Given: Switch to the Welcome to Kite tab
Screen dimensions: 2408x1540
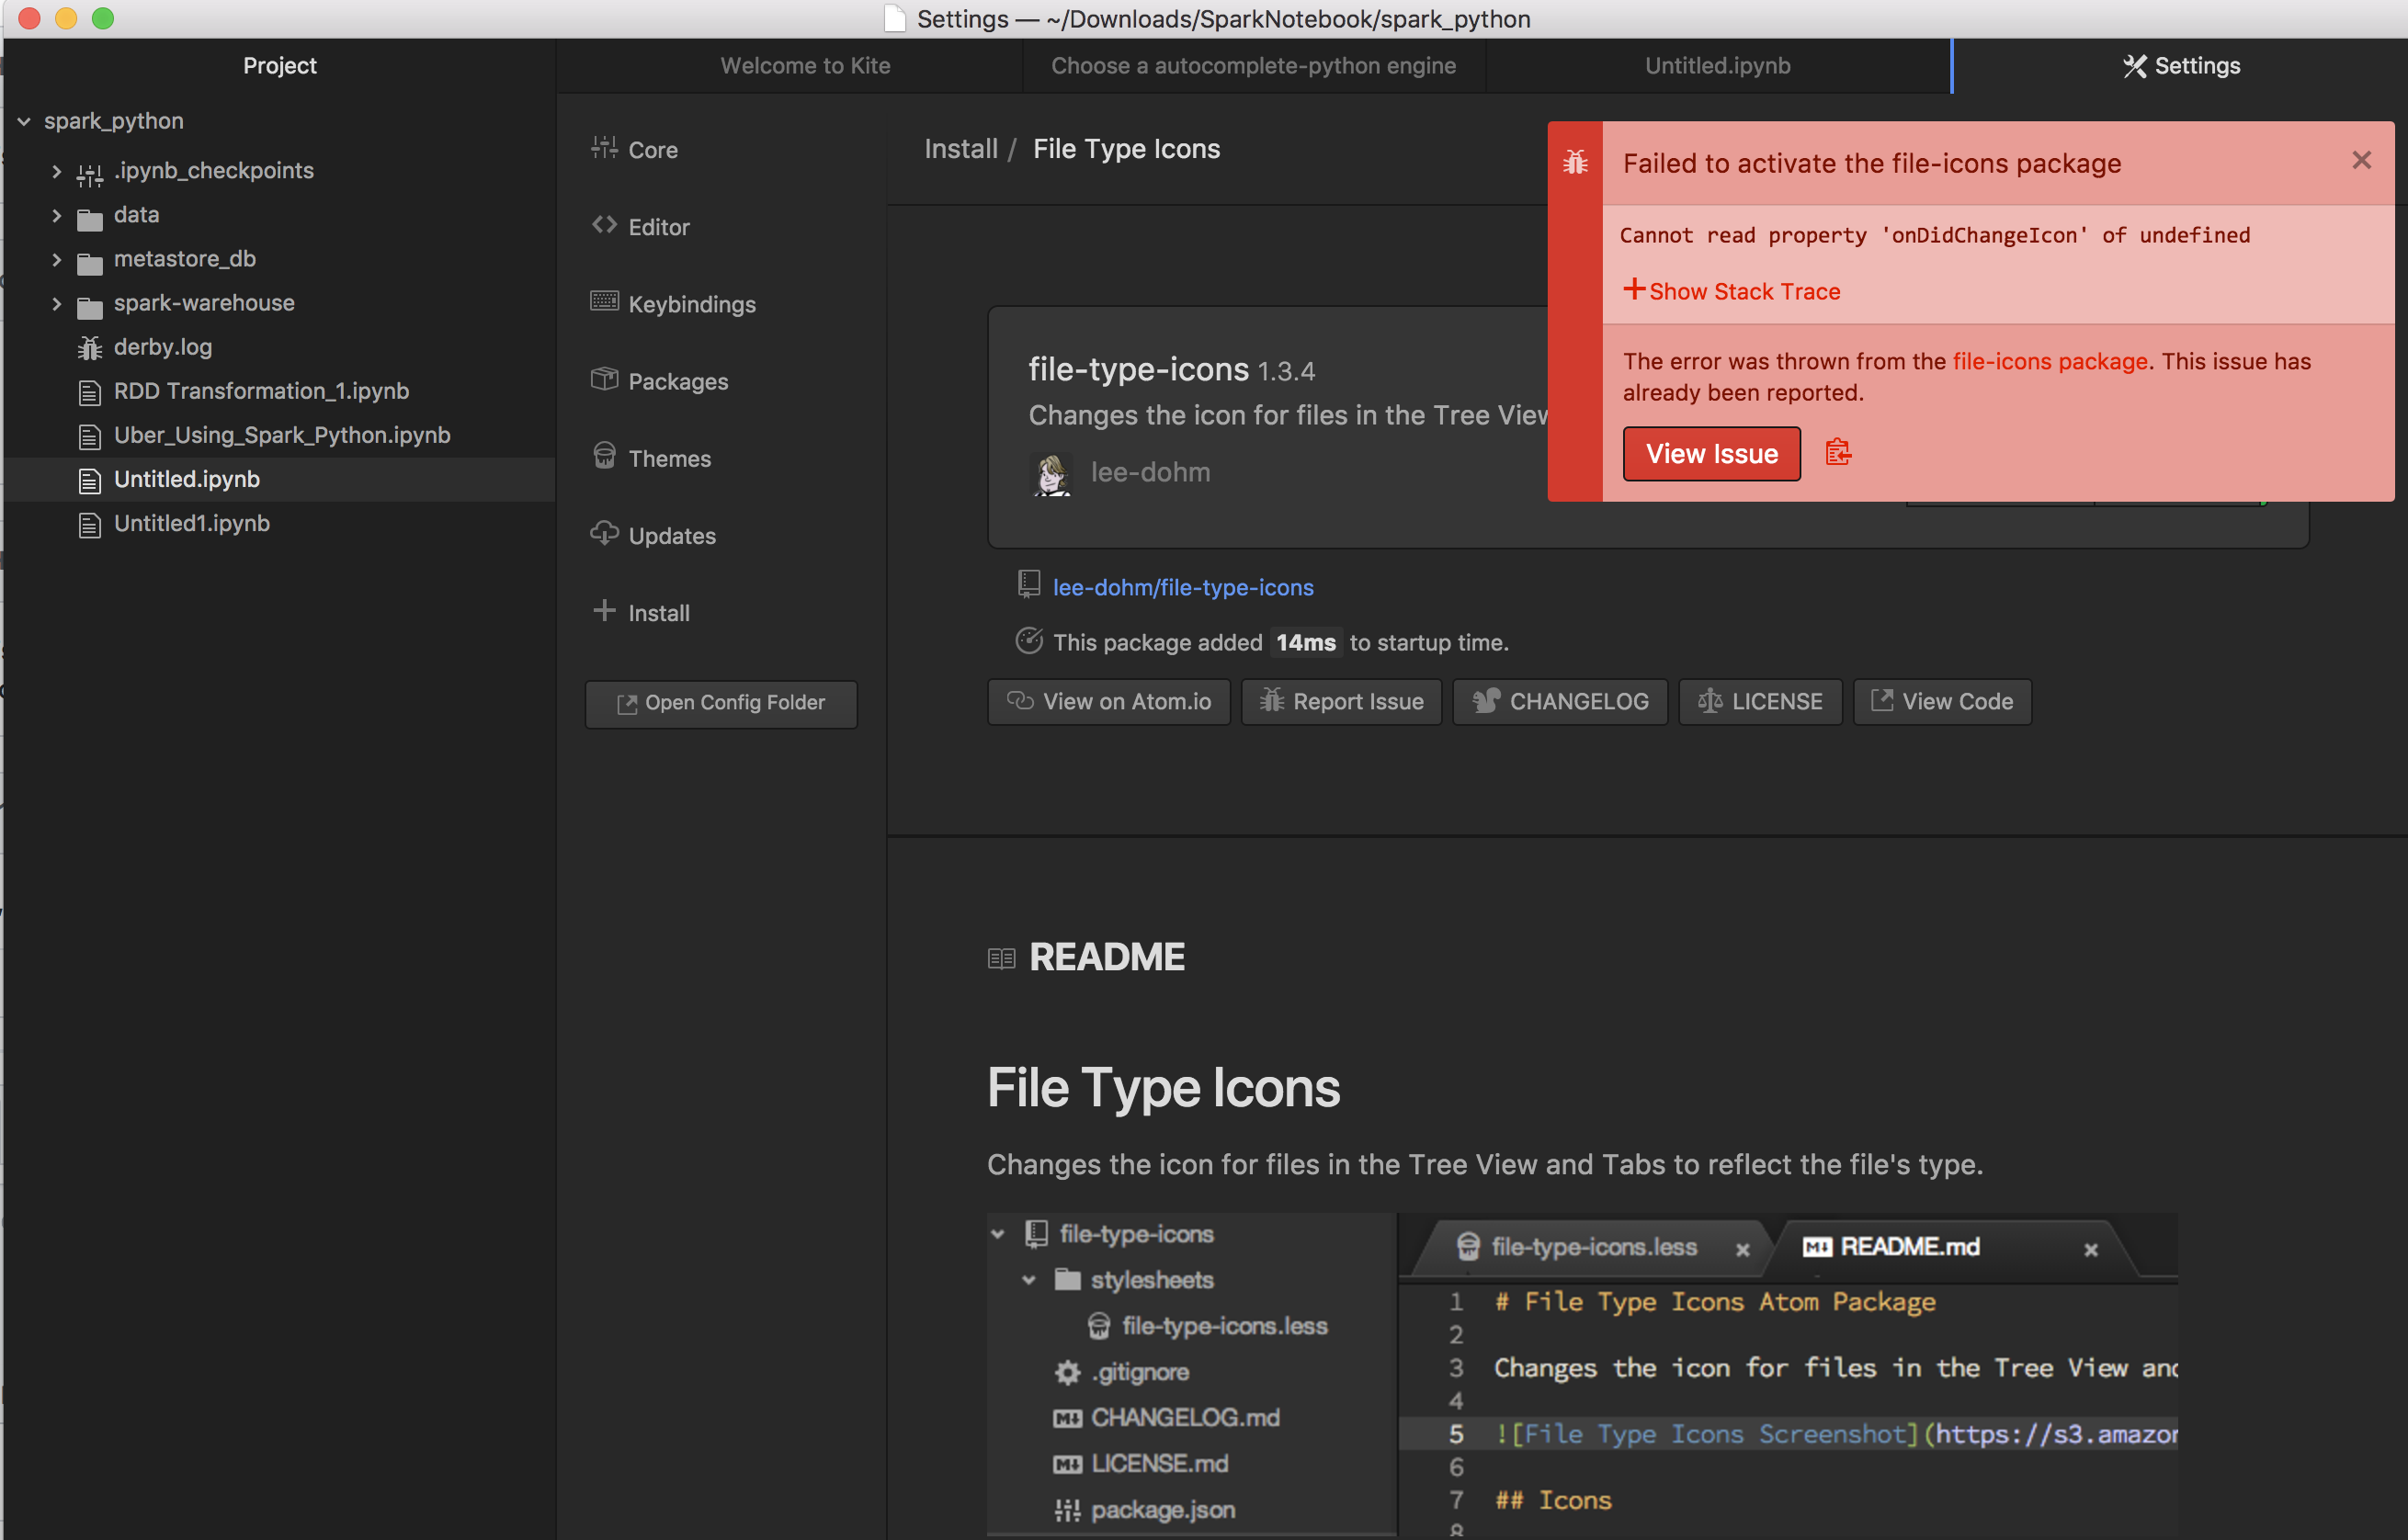Looking at the screenshot, I should pyautogui.click(x=805, y=66).
